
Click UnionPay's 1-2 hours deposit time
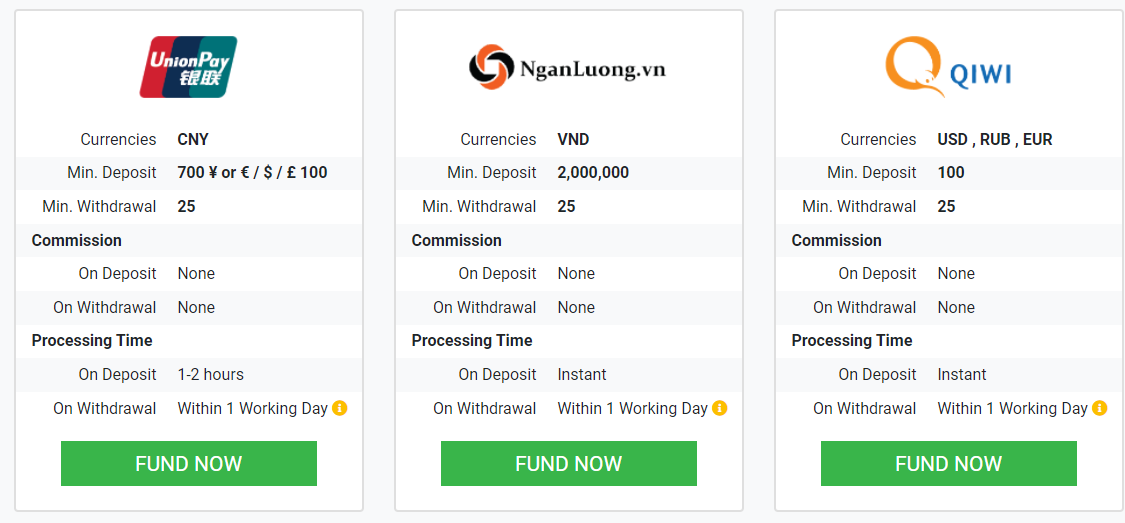(211, 374)
